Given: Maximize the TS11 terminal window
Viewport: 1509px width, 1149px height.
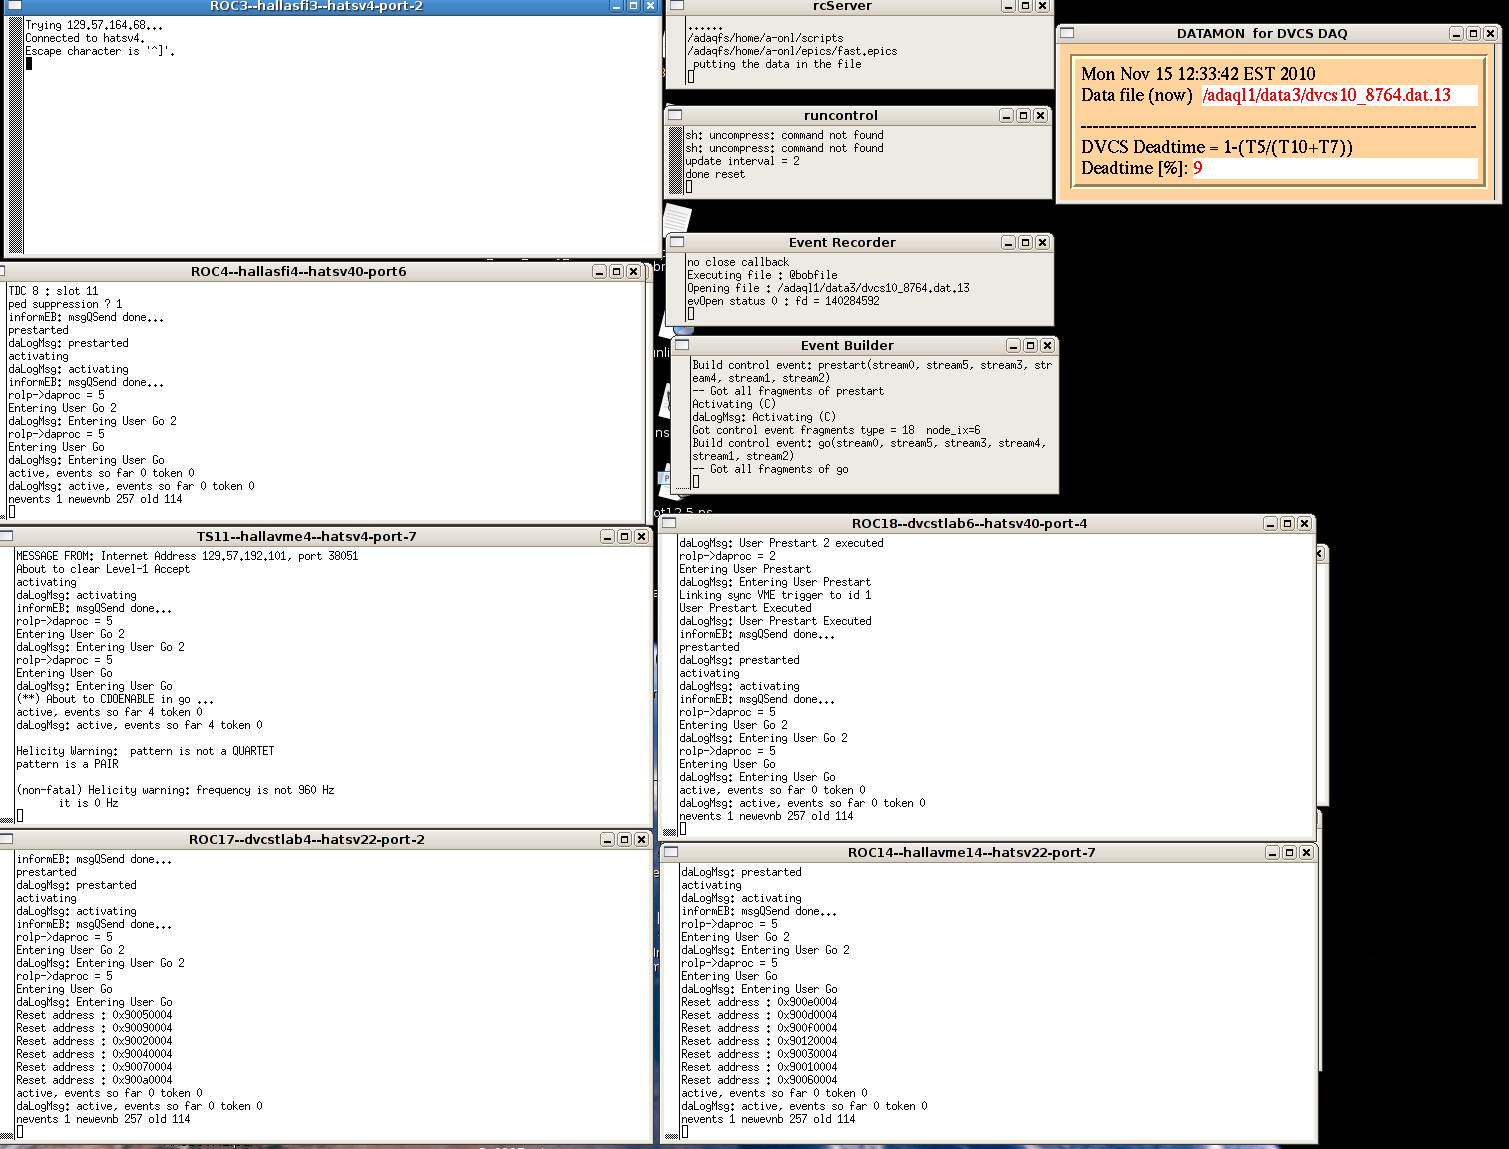Looking at the screenshot, I should click(x=624, y=536).
